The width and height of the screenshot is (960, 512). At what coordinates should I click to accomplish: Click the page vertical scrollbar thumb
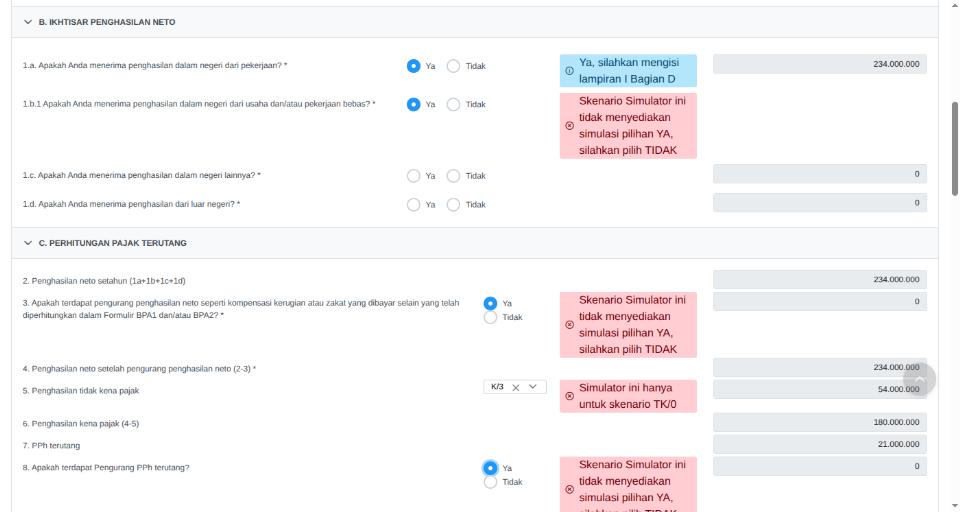954,149
